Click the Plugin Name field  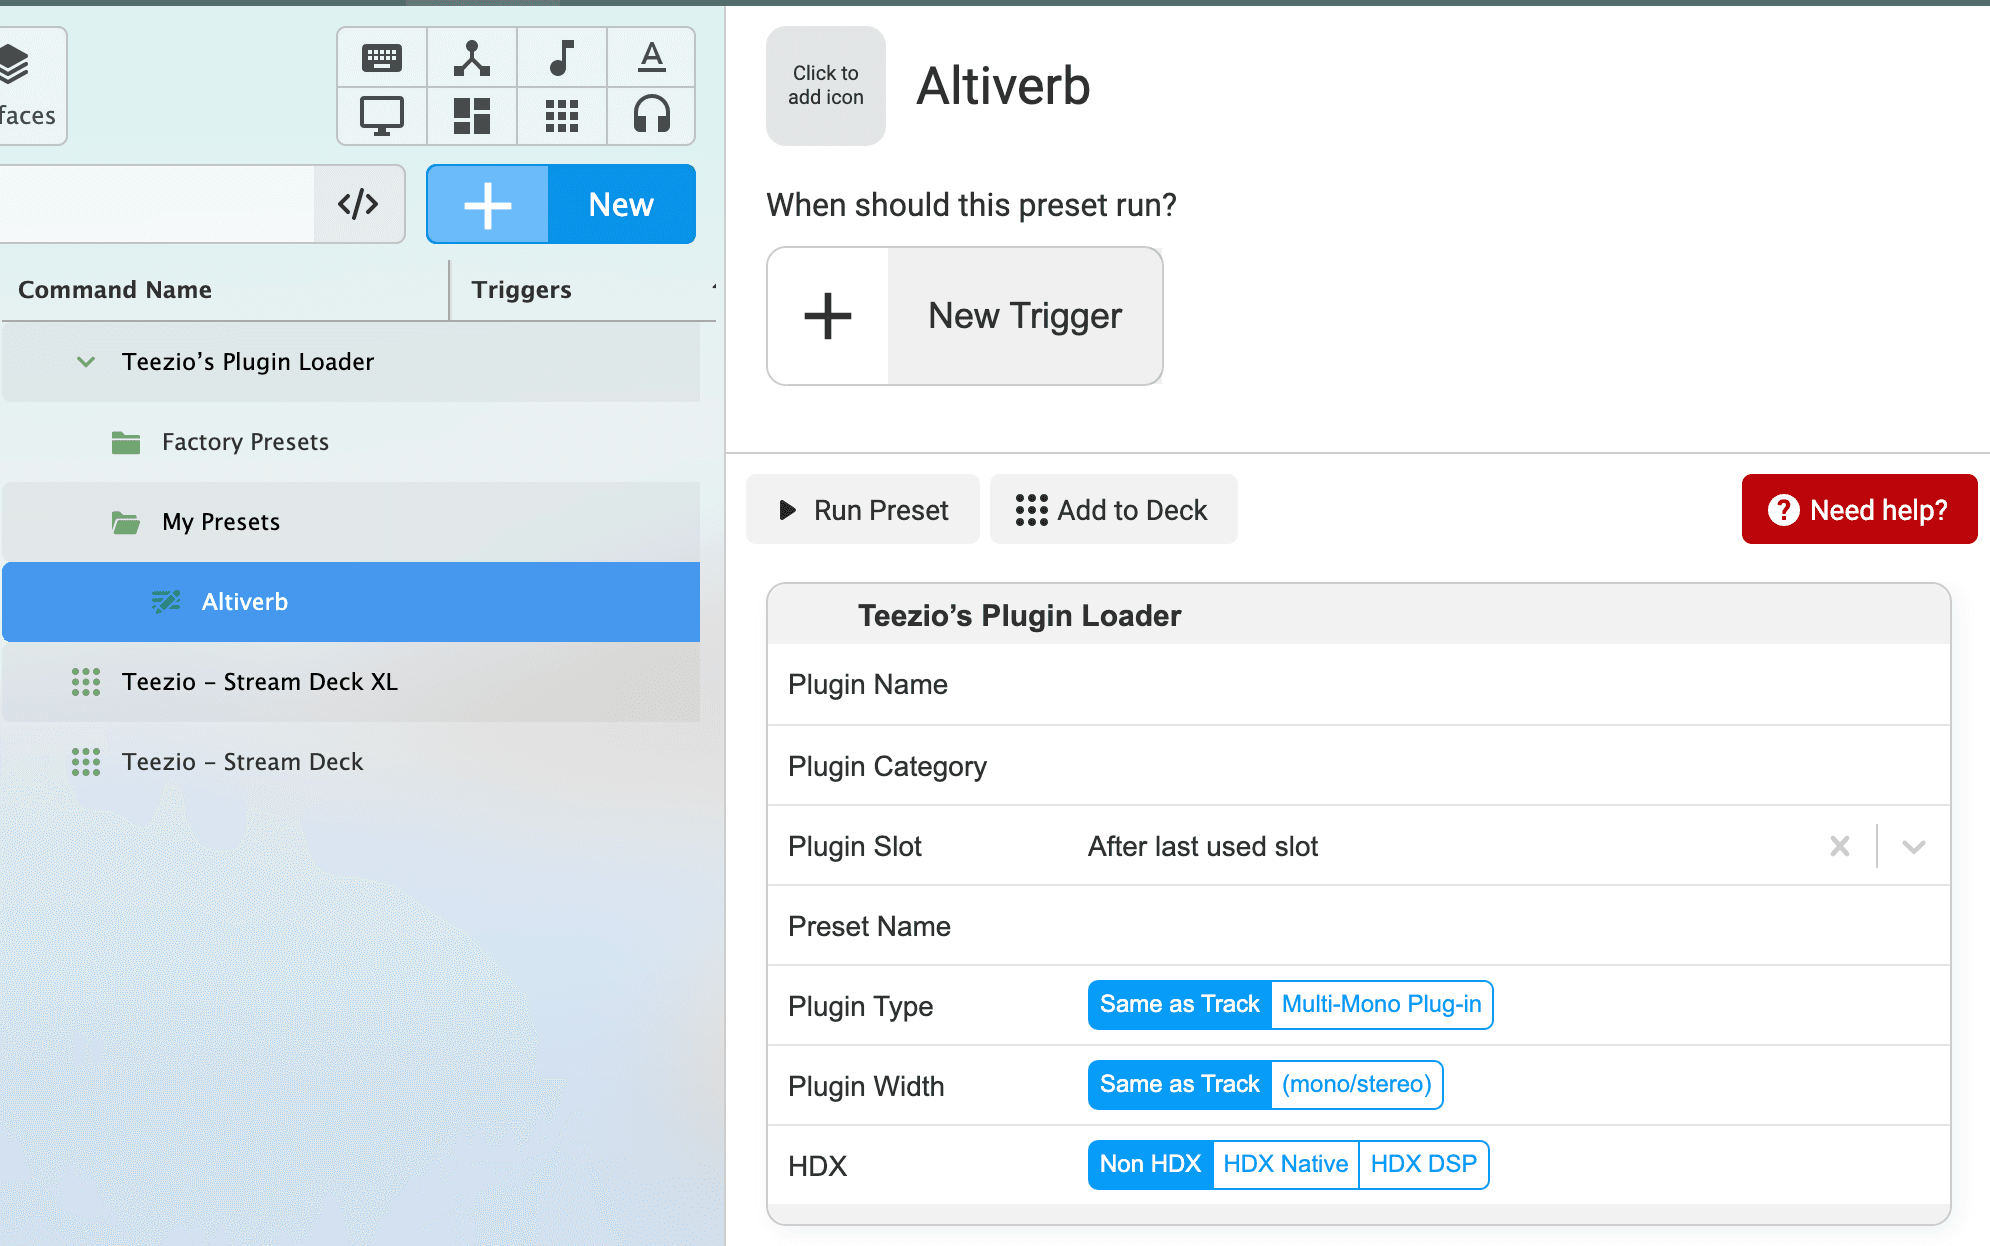(1359, 685)
